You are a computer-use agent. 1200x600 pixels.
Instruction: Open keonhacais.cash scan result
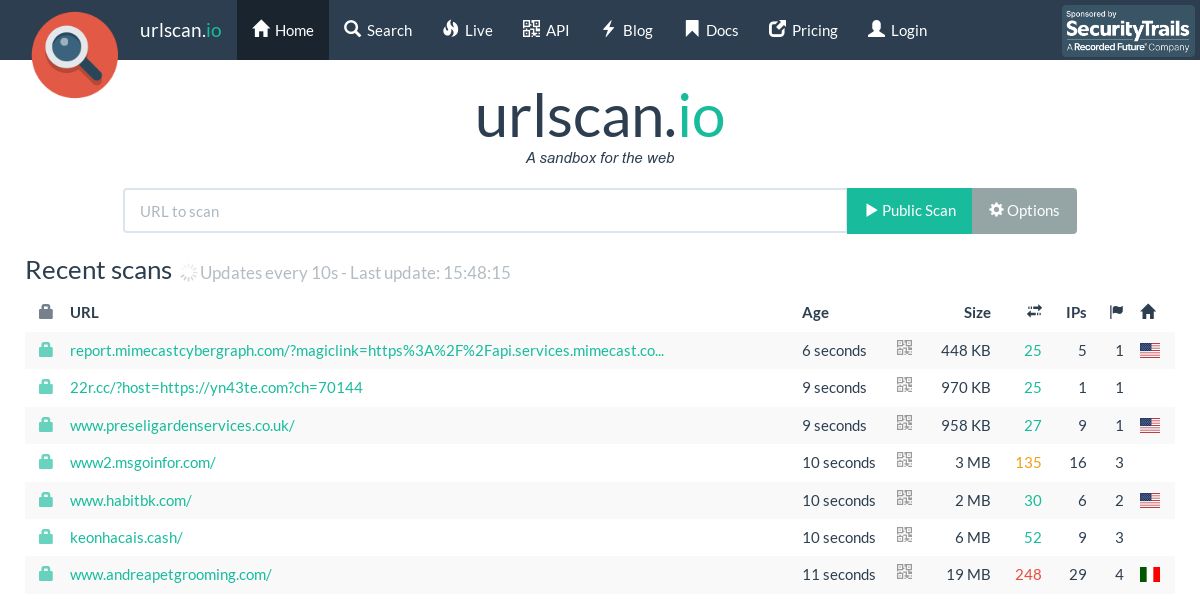click(x=126, y=537)
